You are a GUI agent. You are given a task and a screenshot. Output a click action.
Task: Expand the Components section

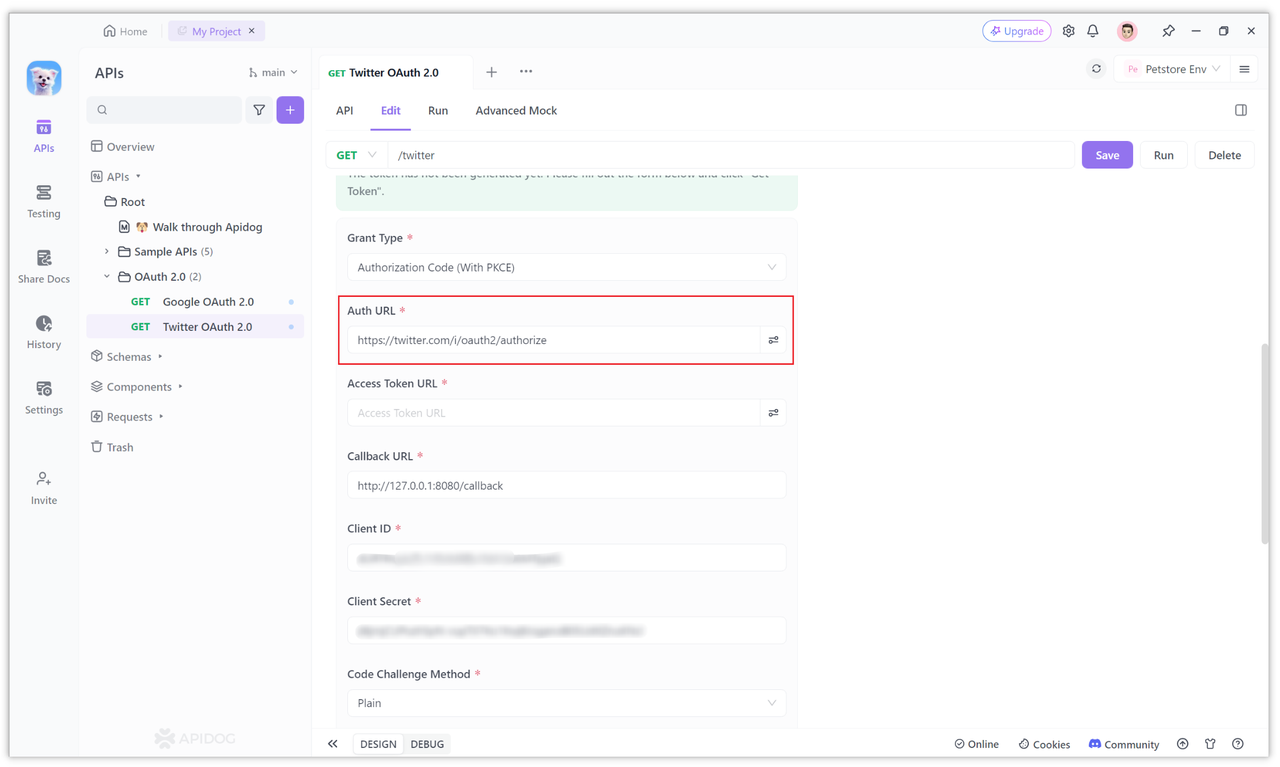coord(180,387)
